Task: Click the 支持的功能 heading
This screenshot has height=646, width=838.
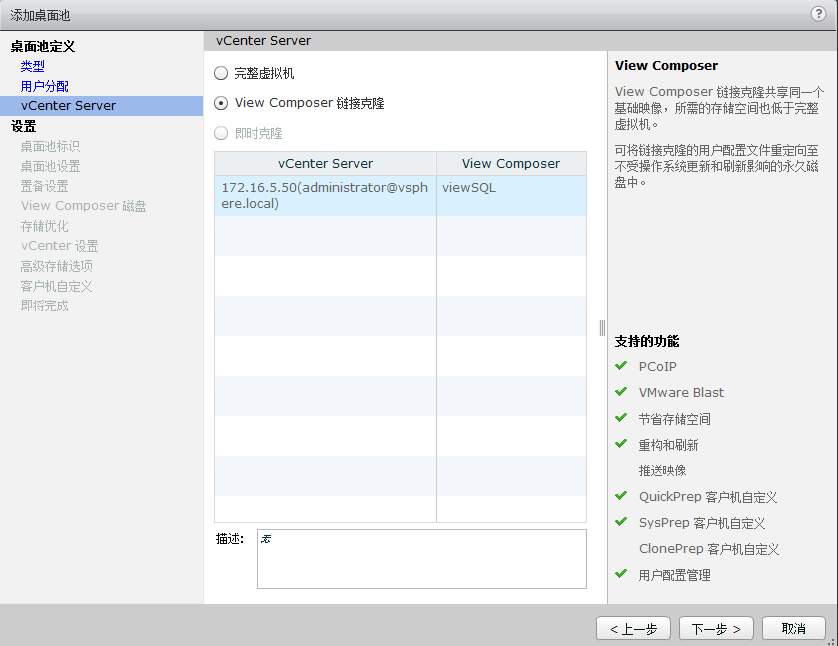Action: click(x=647, y=341)
